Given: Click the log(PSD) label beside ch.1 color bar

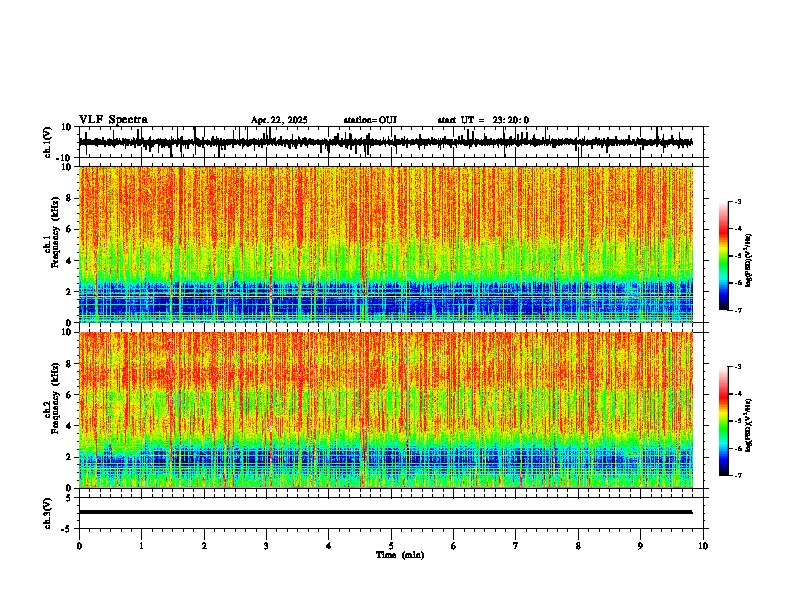Looking at the screenshot, I should click(x=749, y=261).
